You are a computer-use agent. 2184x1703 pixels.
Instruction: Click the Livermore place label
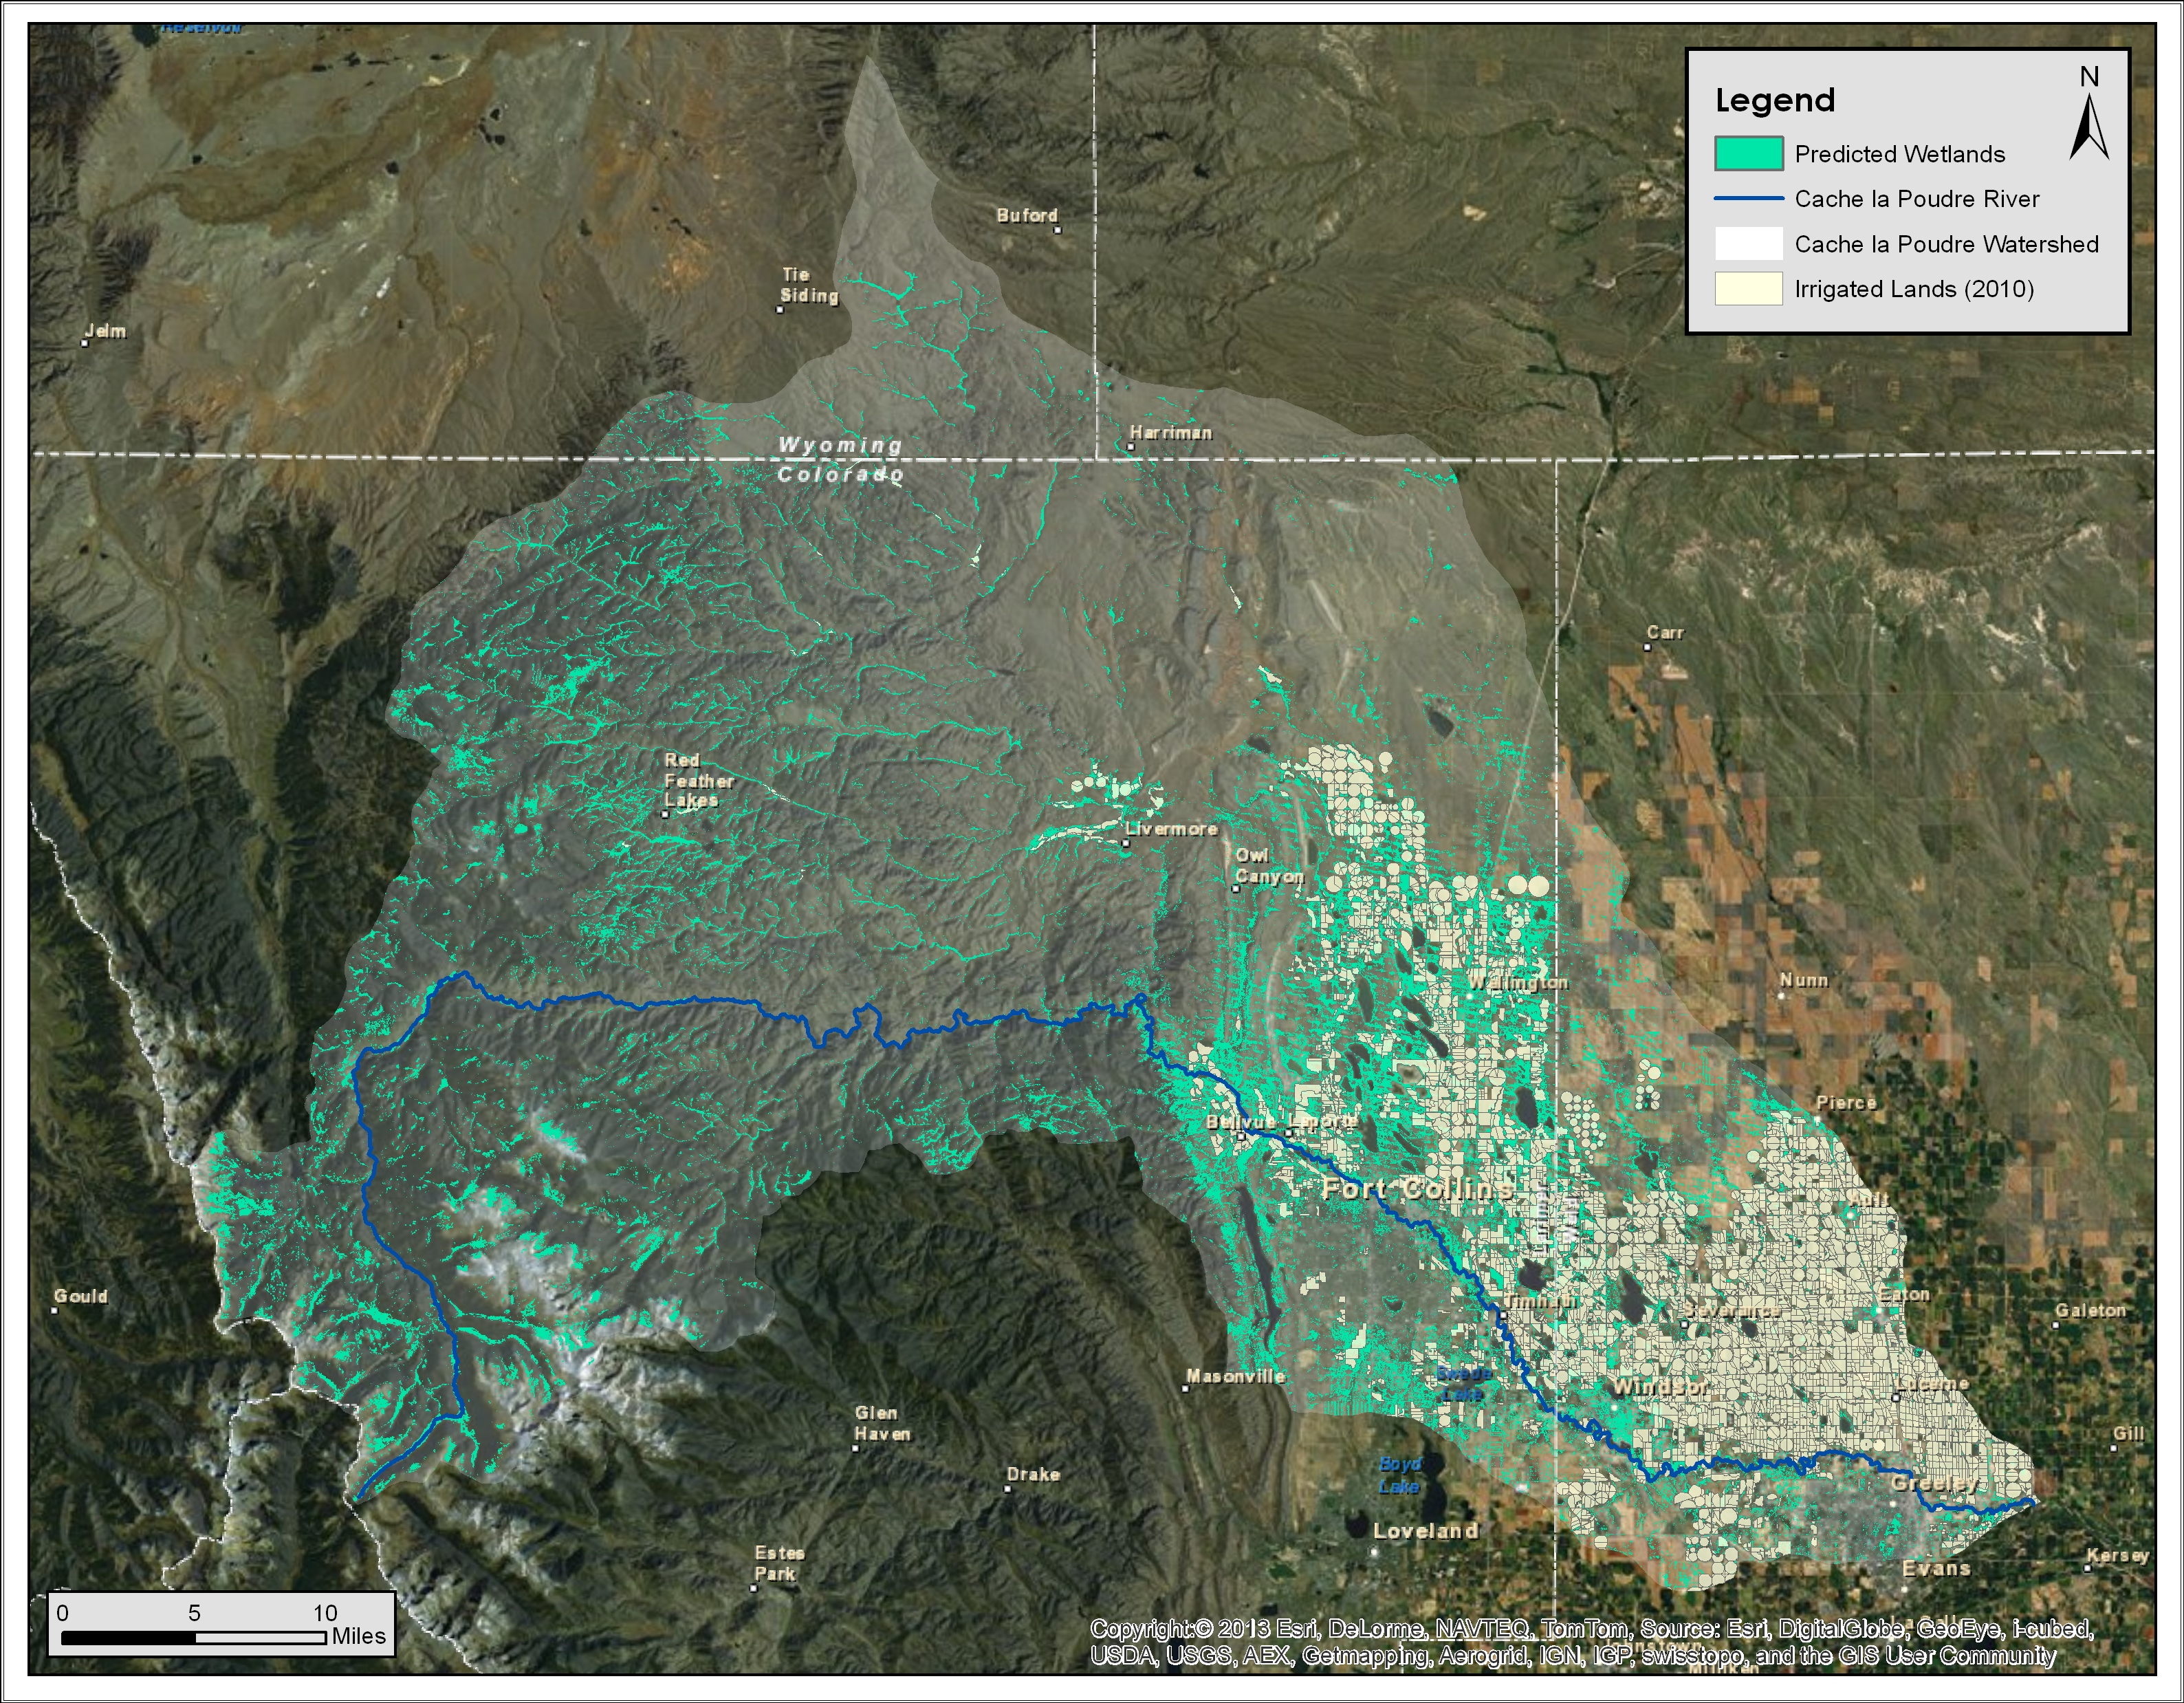coord(1171,829)
